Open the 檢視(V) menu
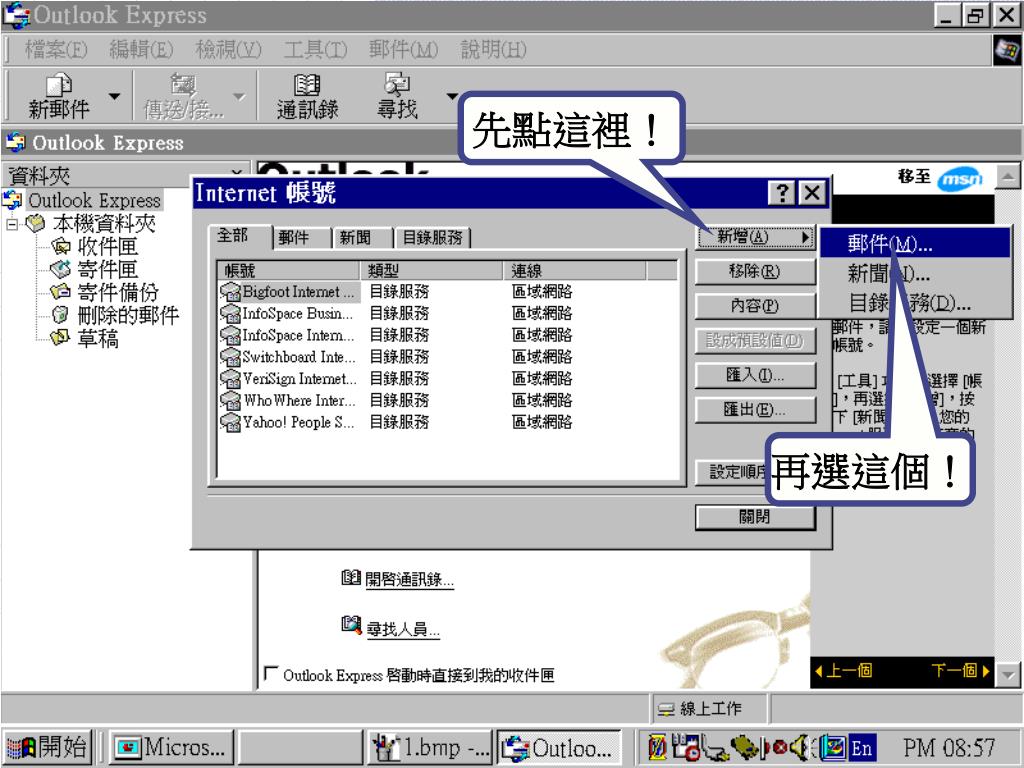The image size is (1024, 768). pyautogui.click(x=228, y=50)
